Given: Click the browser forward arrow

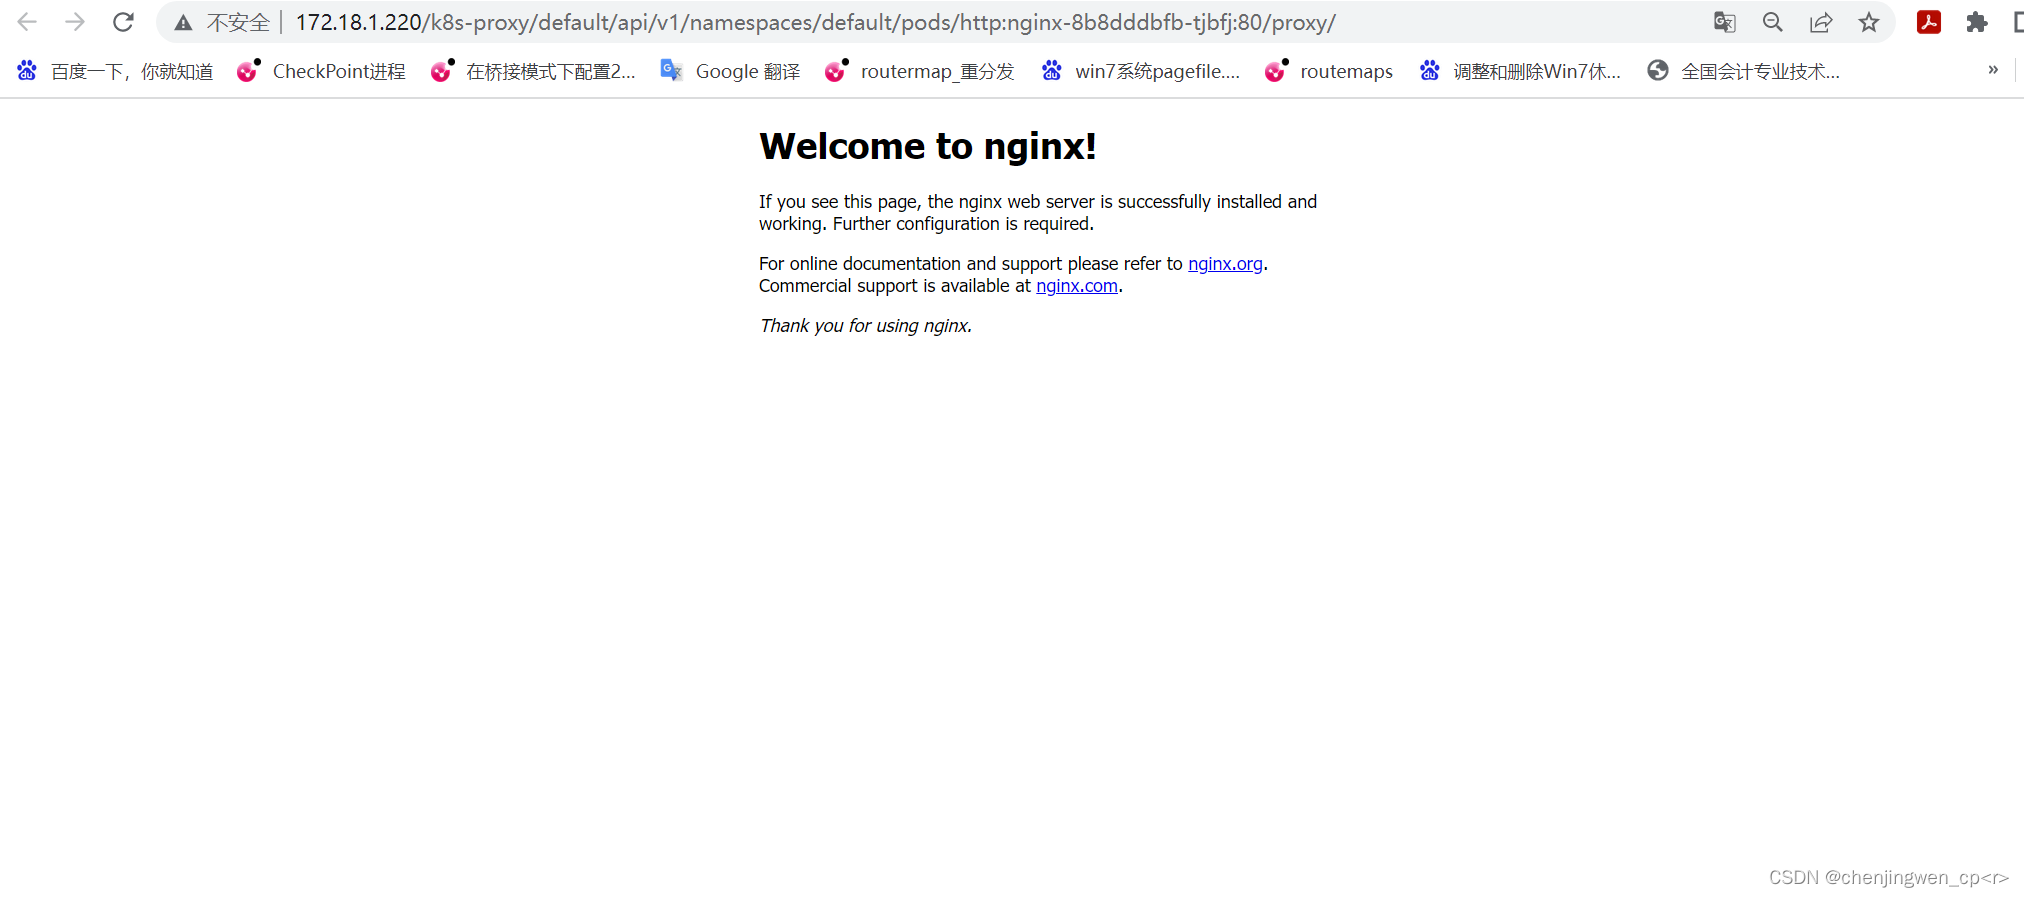Looking at the screenshot, I should [75, 22].
